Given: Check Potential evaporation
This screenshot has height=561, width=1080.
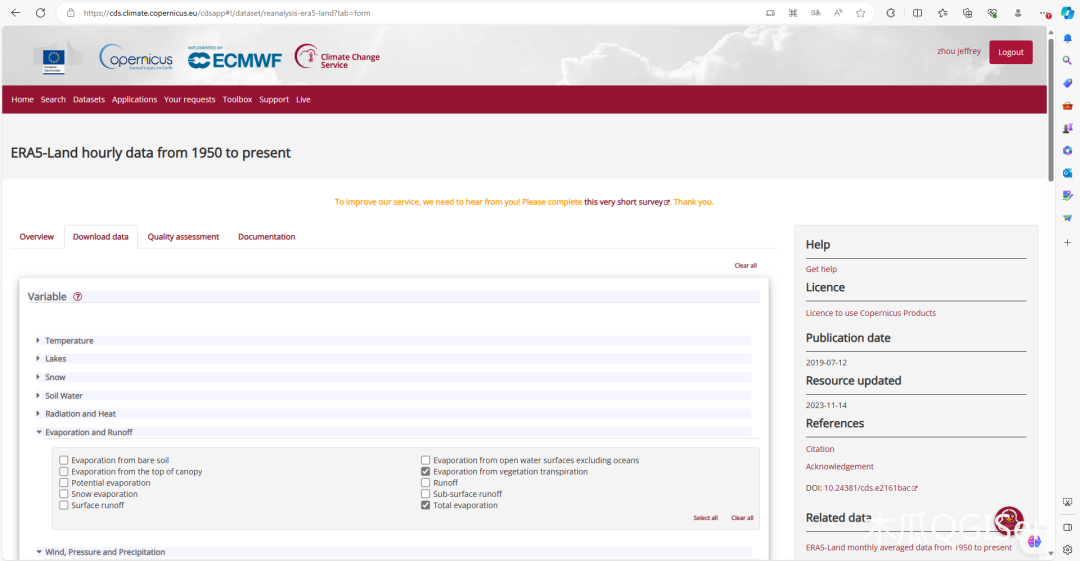Looking at the screenshot, I should point(63,482).
